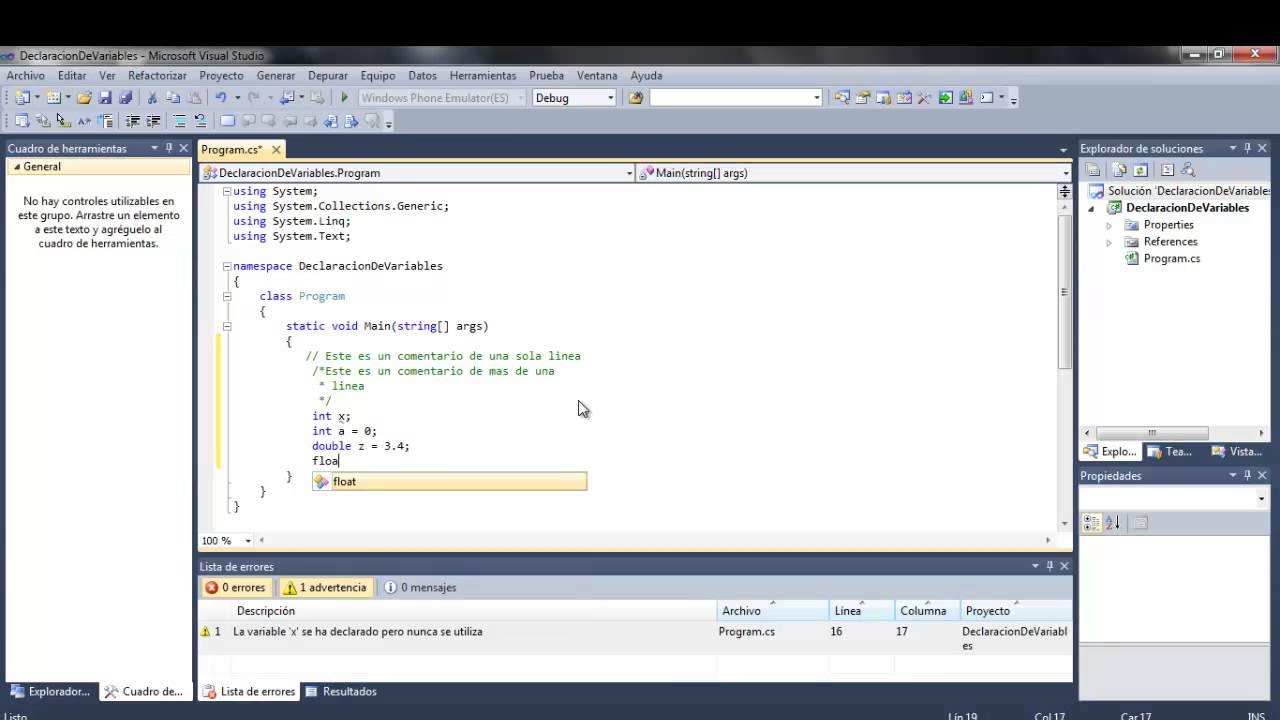Click the Refresh icon in Solution Explorer
Viewport: 1280px width, 720px height.
click(x=1140, y=170)
